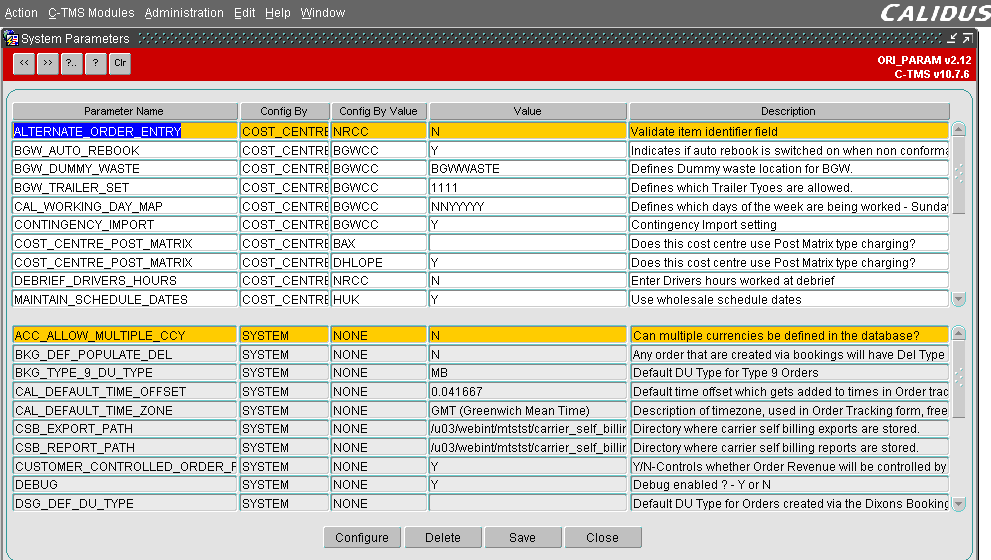Image resolution: width=991 pixels, height=560 pixels.
Task: Select the ALTERNATE_ORDER_ENTRY parameter field
Action: (x=125, y=131)
